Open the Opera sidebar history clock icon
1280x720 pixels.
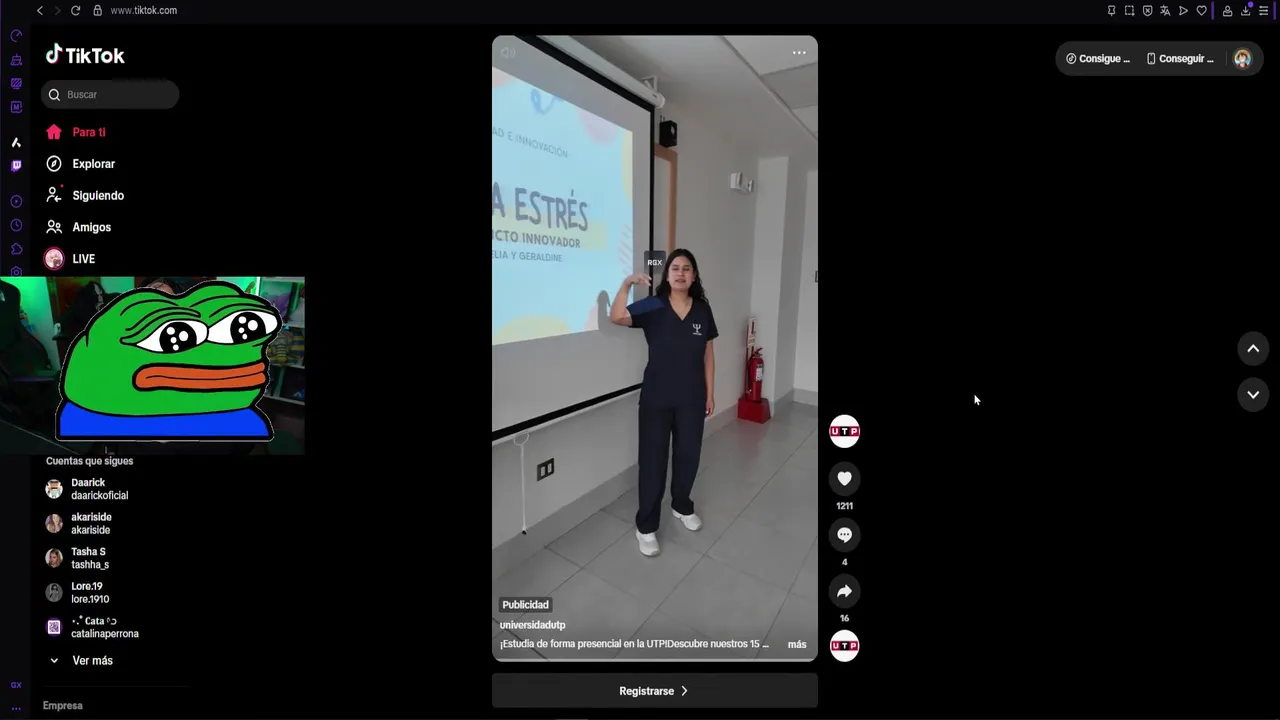[16, 225]
